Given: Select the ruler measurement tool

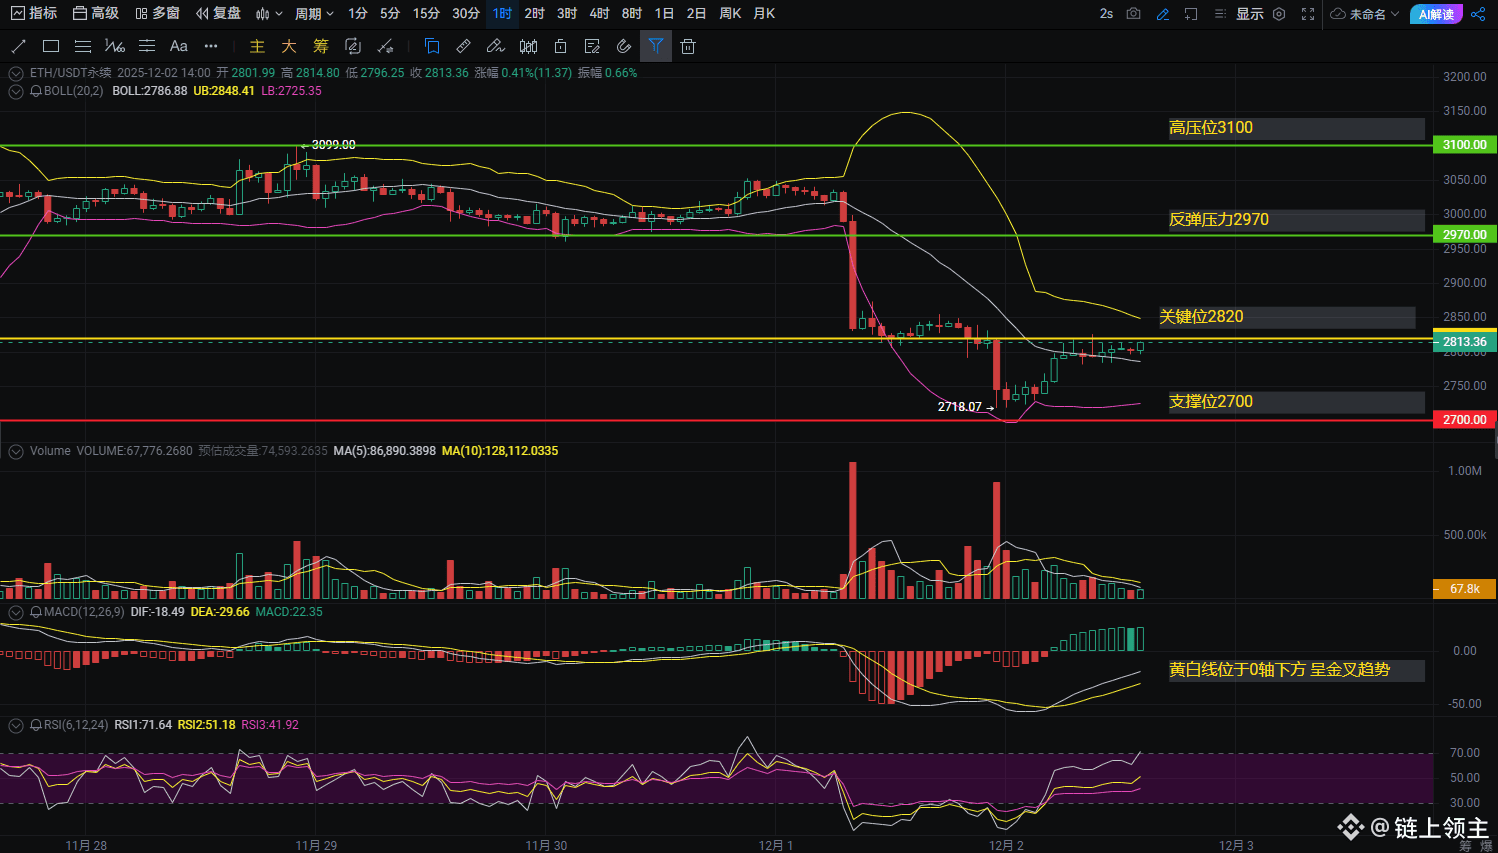Looking at the screenshot, I should point(463,46).
